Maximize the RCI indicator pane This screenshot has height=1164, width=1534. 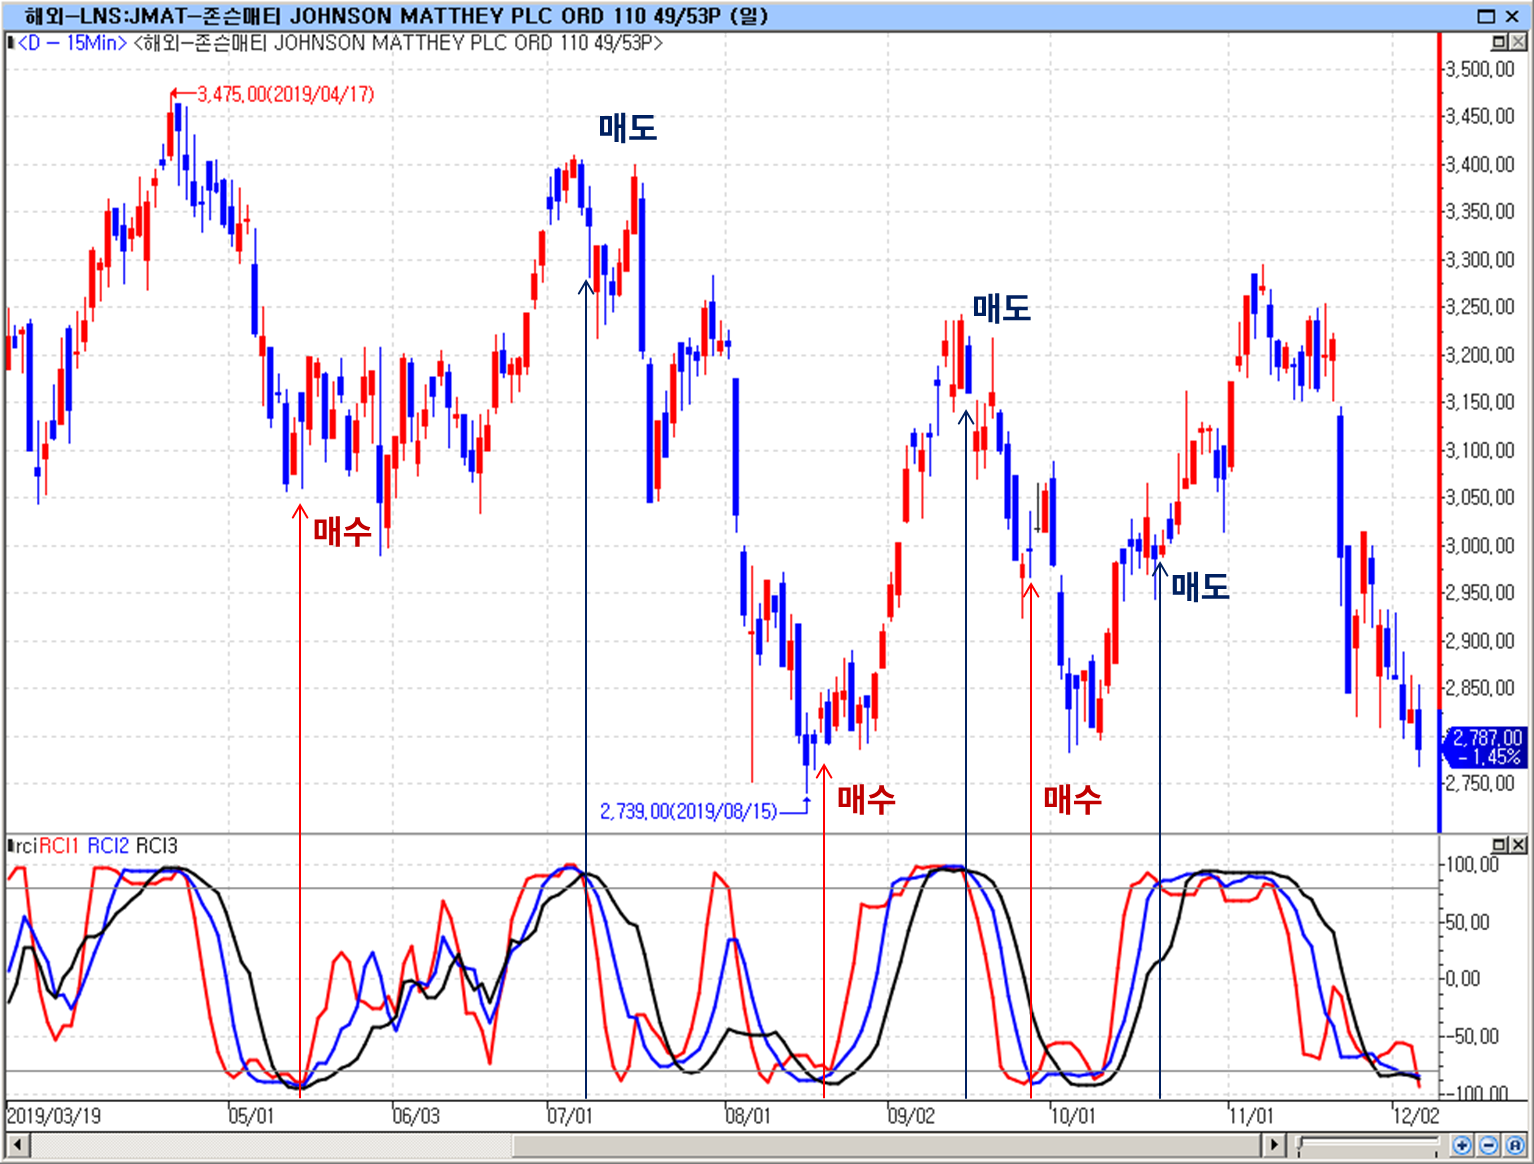pos(1499,845)
